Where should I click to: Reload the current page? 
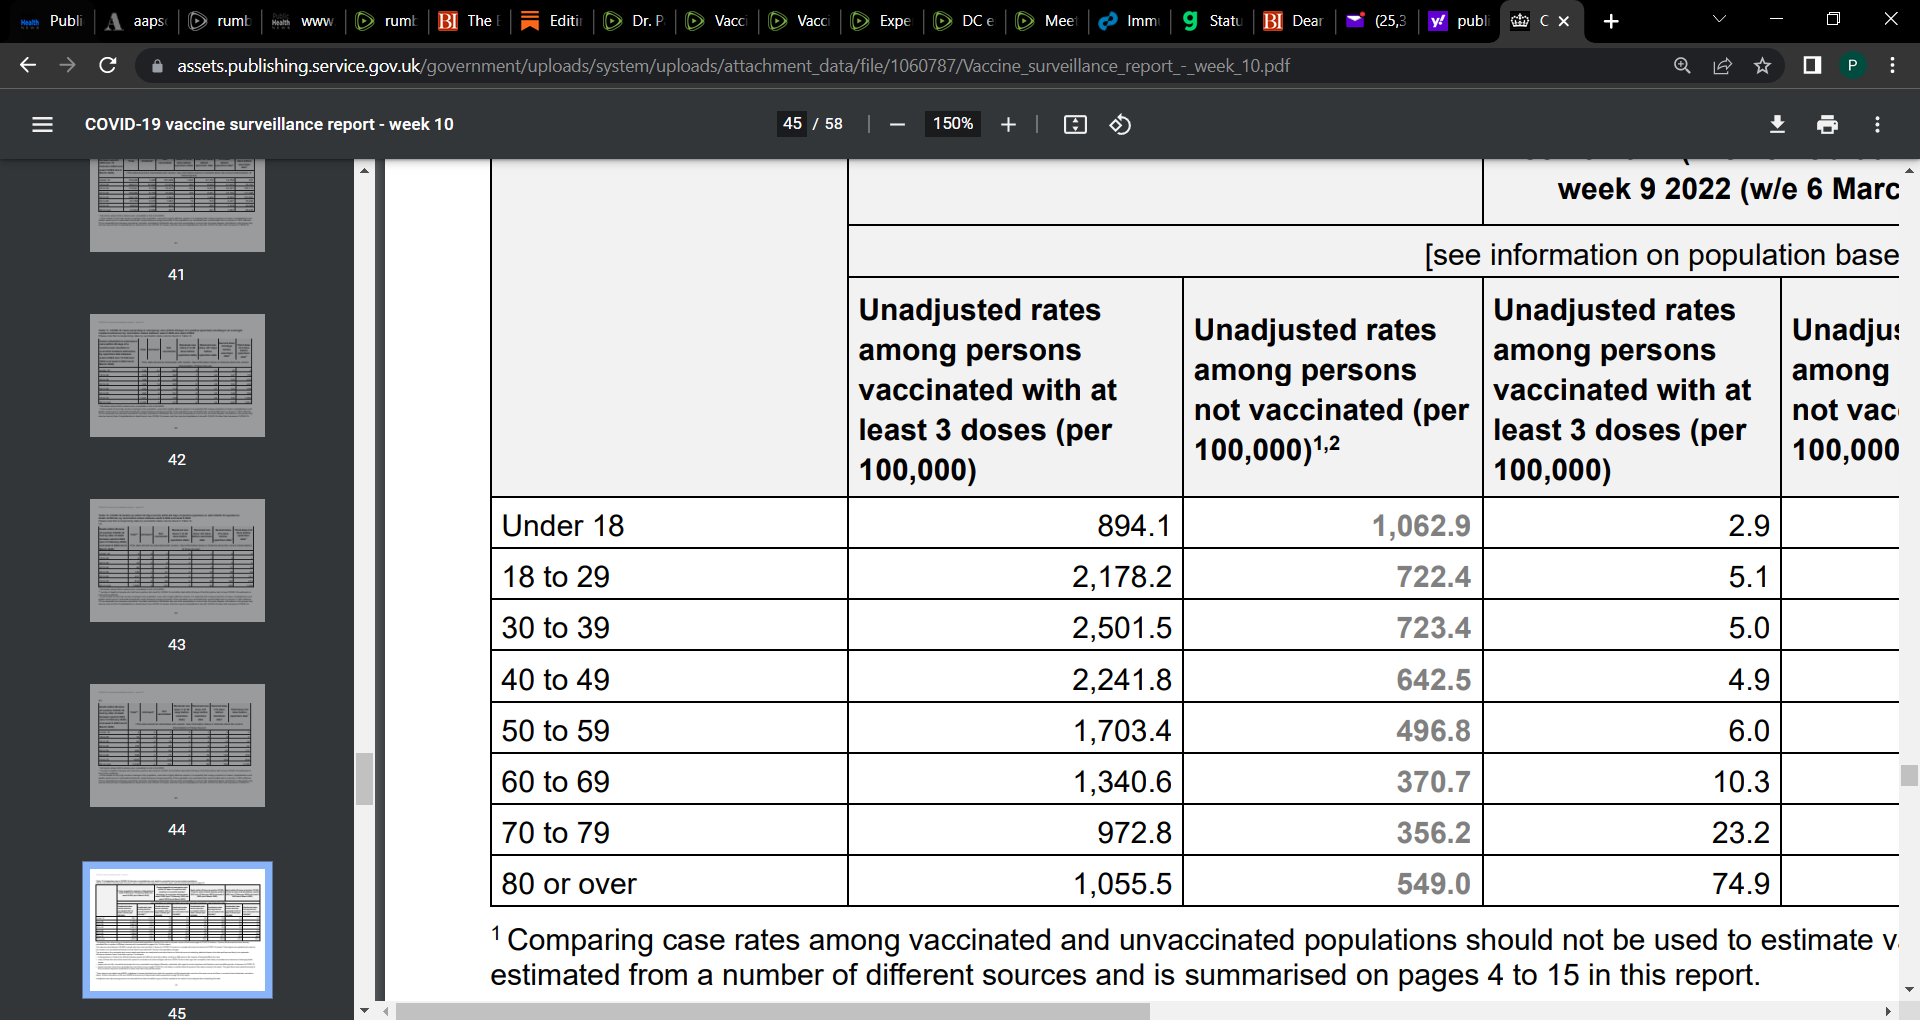[108, 65]
